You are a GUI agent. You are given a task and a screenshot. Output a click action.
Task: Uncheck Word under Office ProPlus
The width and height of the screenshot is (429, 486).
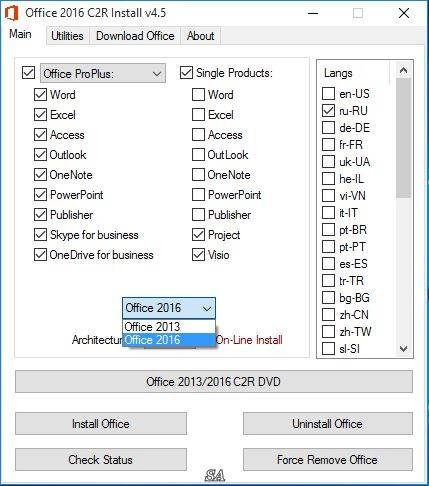[x=40, y=95]
